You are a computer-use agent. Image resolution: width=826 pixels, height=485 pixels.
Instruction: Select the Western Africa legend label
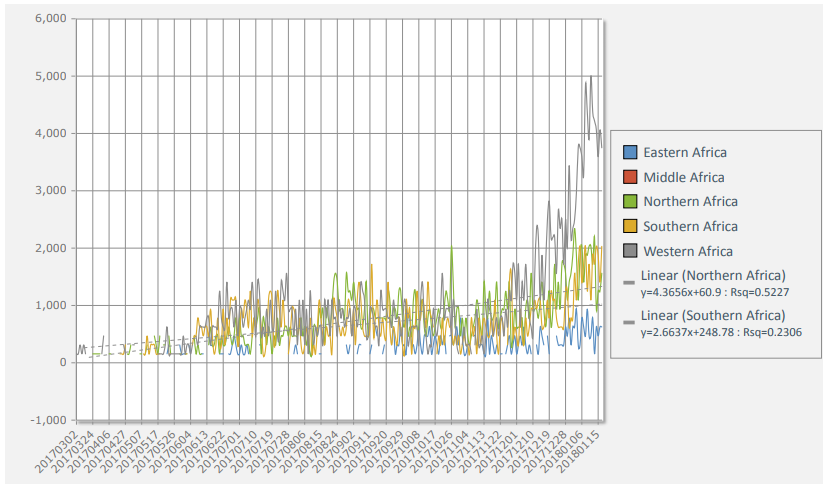[x=687, y=251]
